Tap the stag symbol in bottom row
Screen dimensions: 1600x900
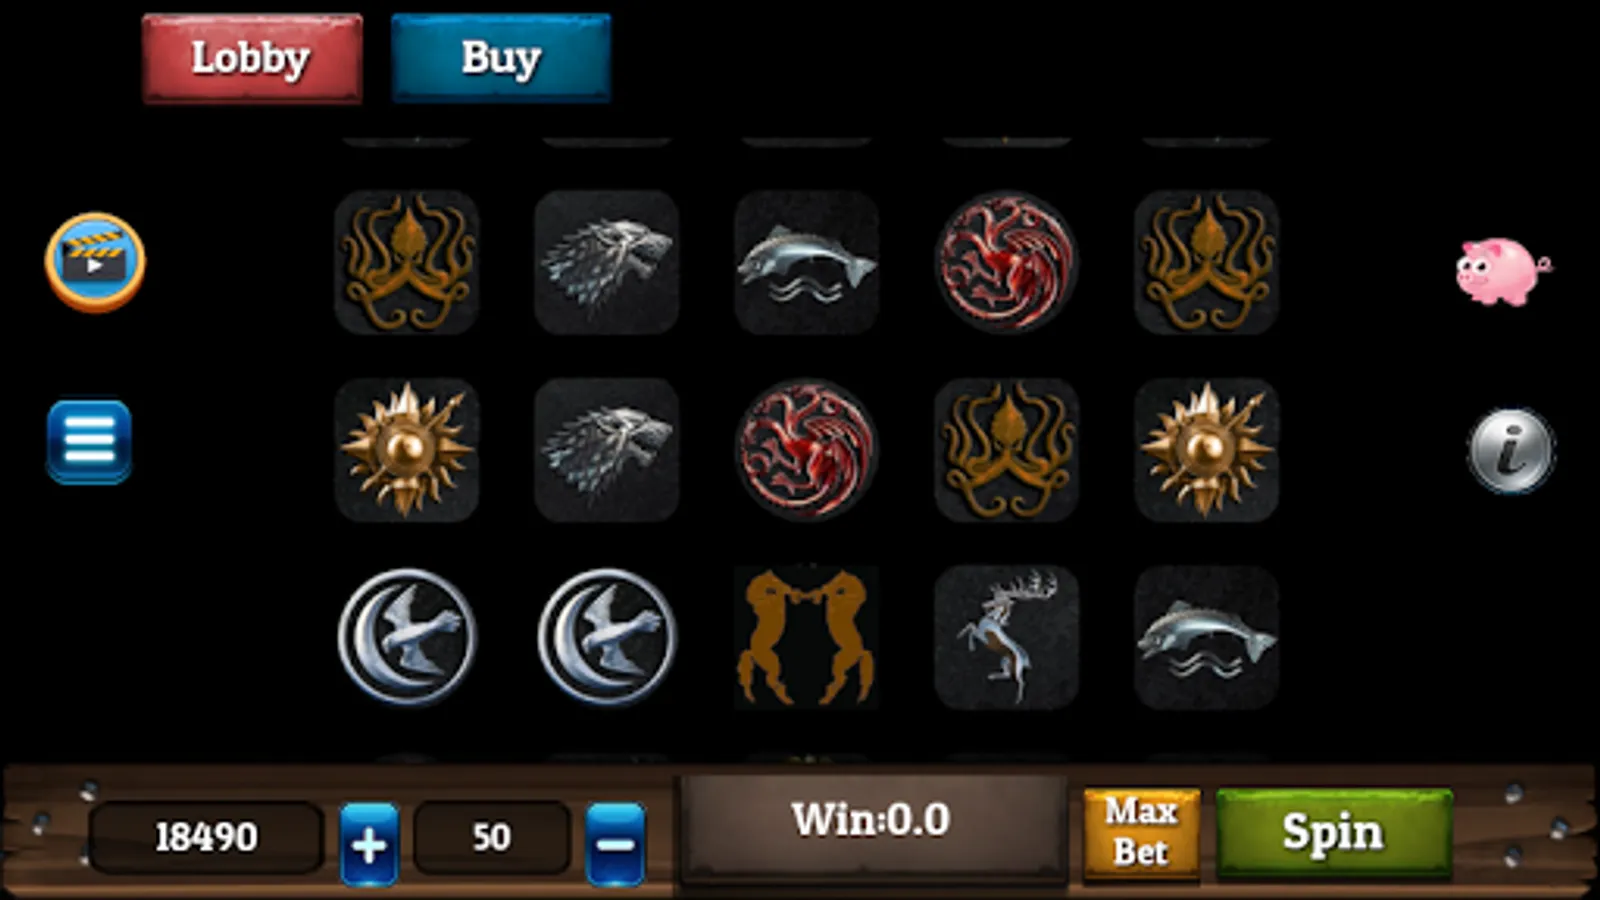click(1006, 637)
